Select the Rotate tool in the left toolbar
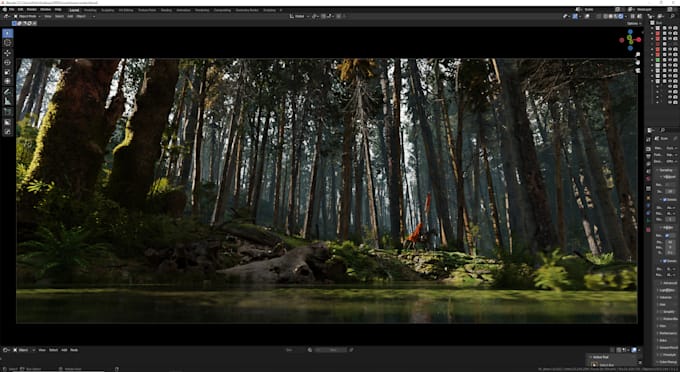Screen dimensions: 680x372 point(7,62)
